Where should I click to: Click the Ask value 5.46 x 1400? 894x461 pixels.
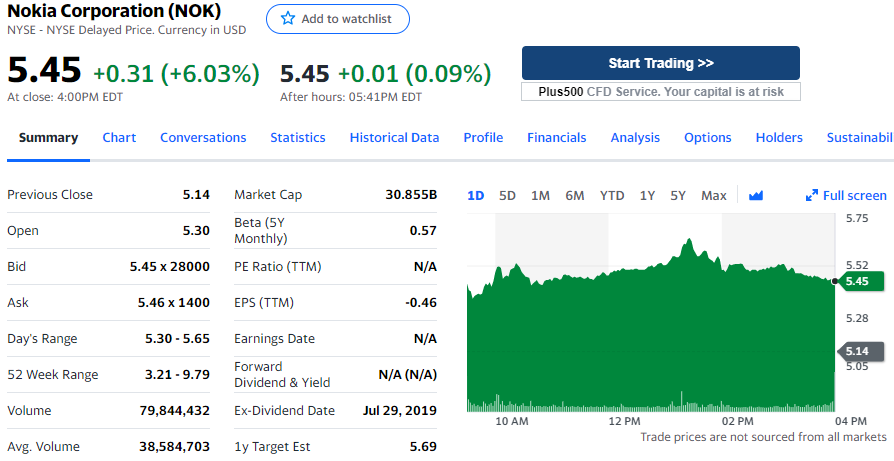pyautogui.click(x=174, y=303)
